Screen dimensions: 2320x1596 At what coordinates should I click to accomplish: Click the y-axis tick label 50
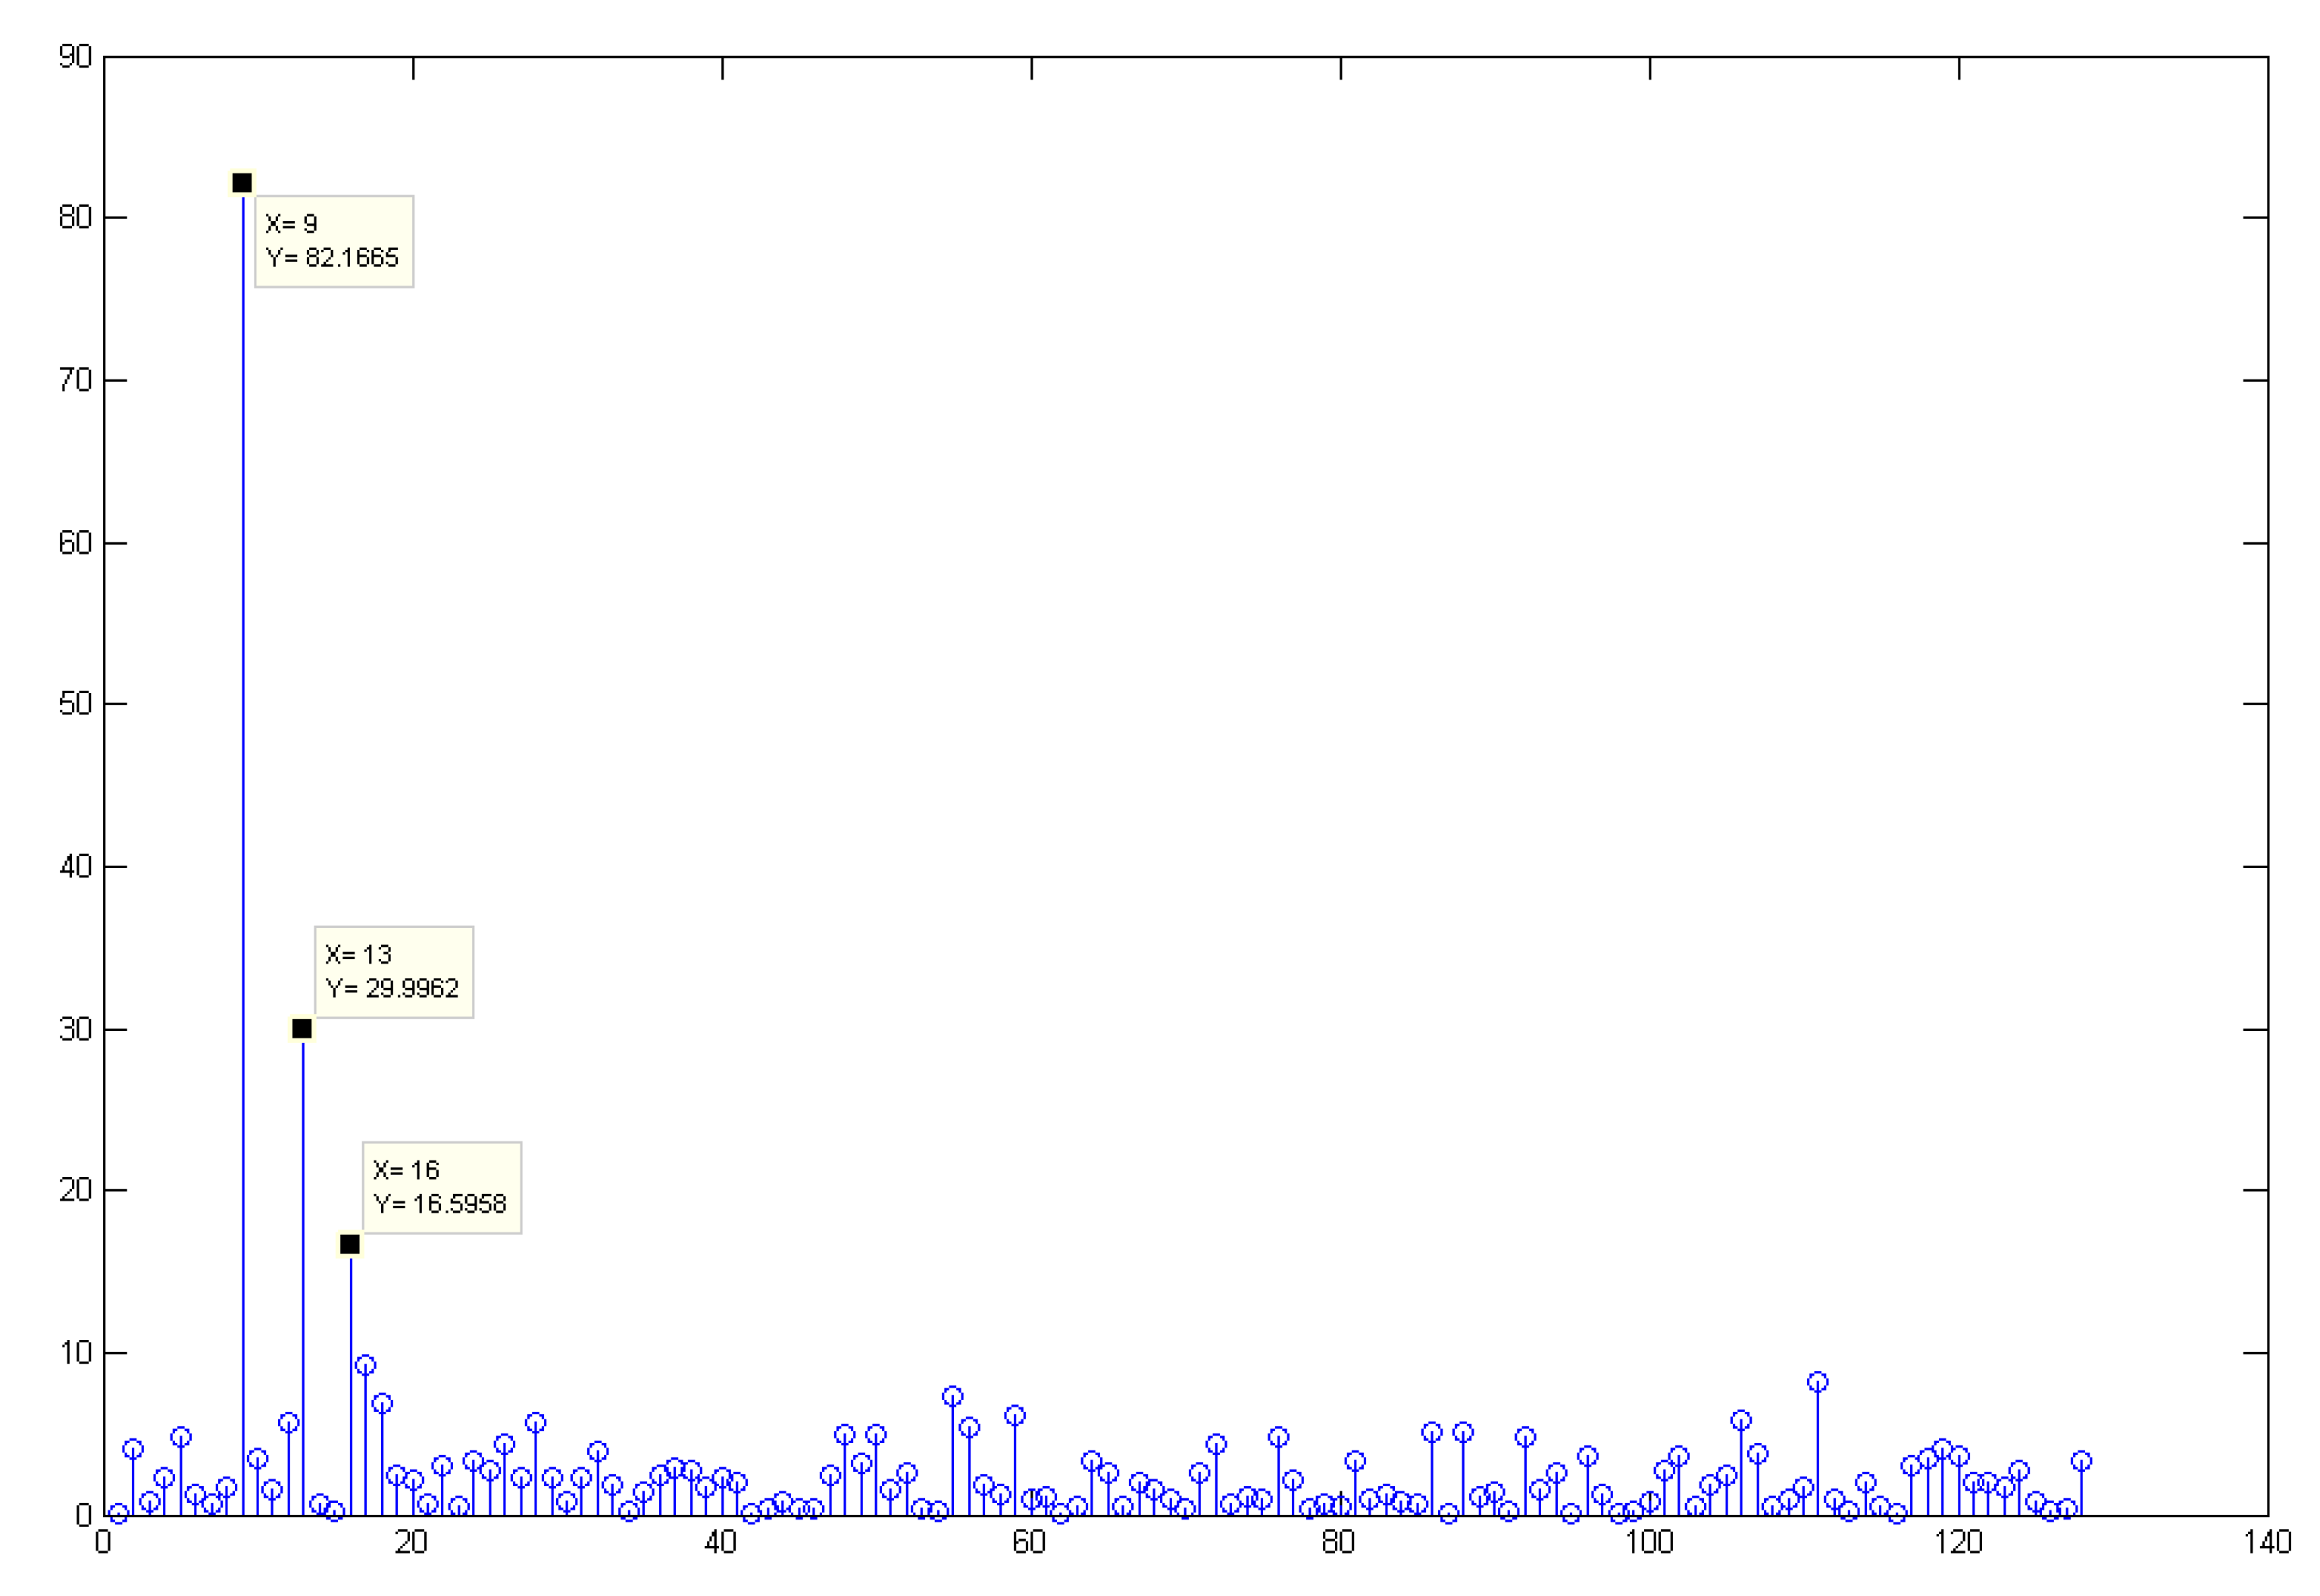click(75, 704)
